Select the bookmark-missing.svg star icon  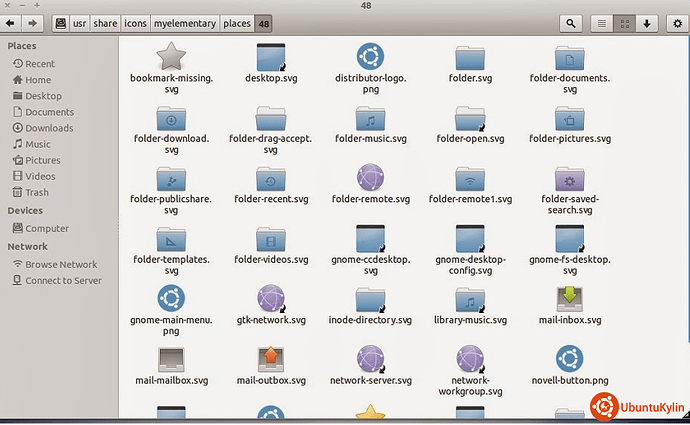(x=171, y=56)
